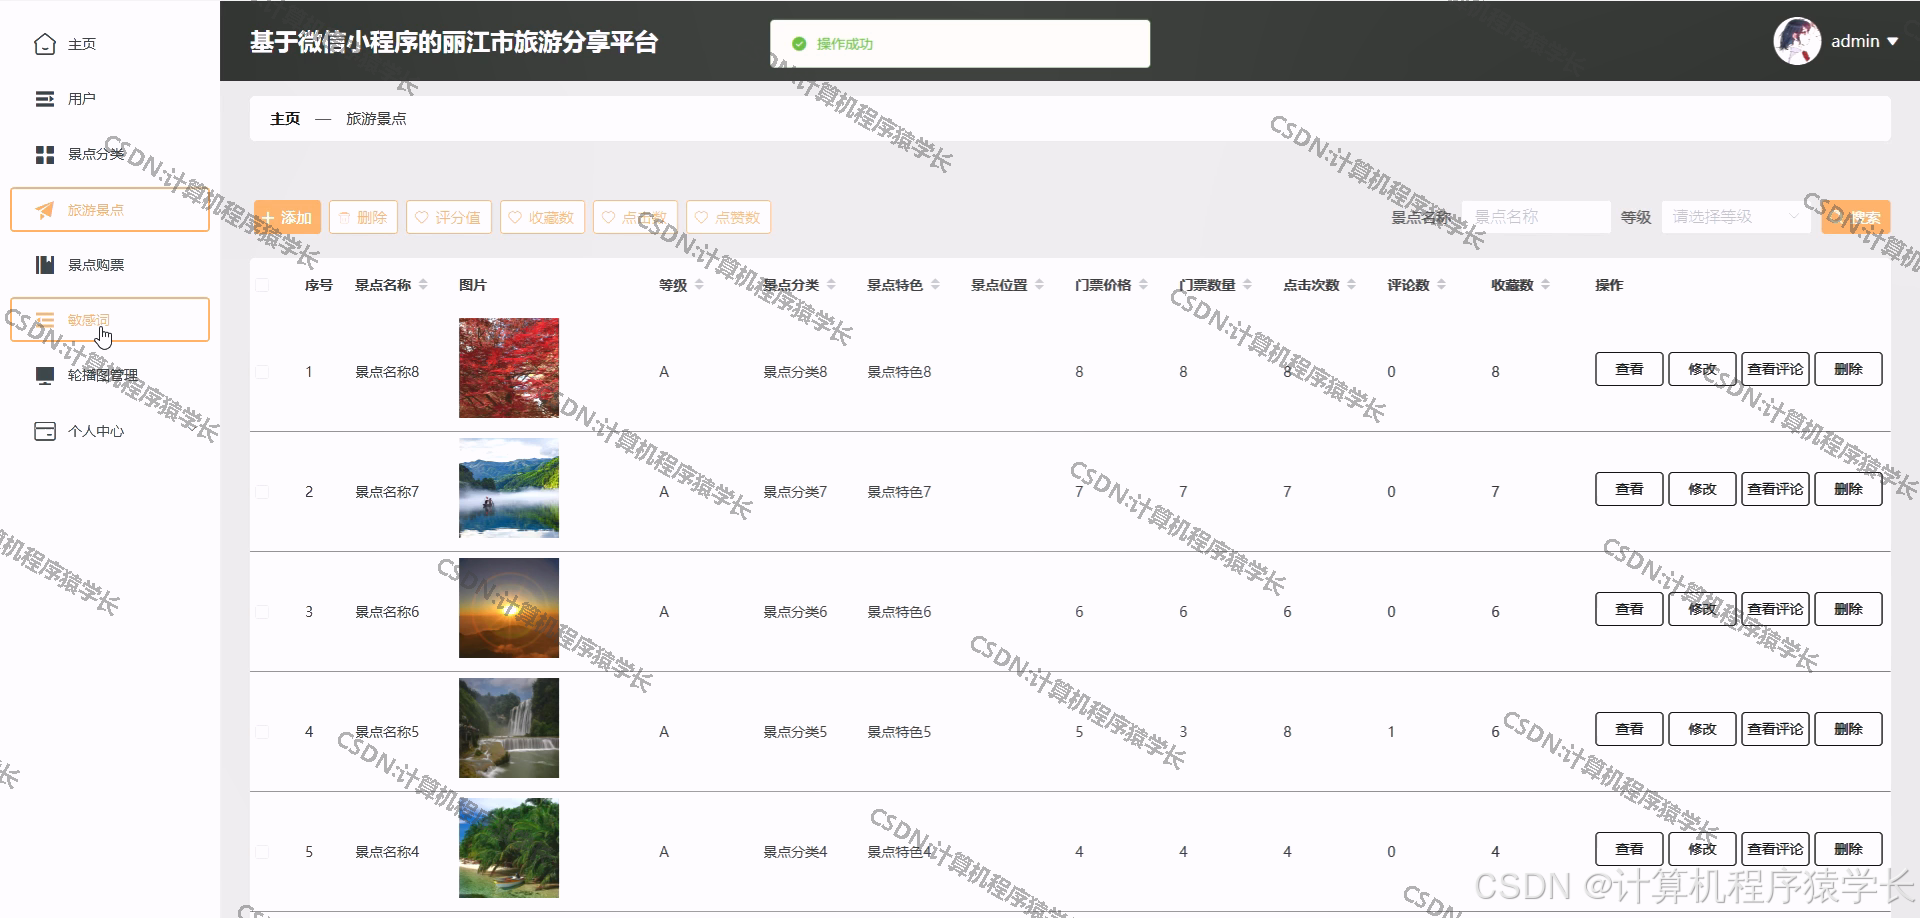
Task: Click 查看 for row 景点名称8
Action: 1629,369
